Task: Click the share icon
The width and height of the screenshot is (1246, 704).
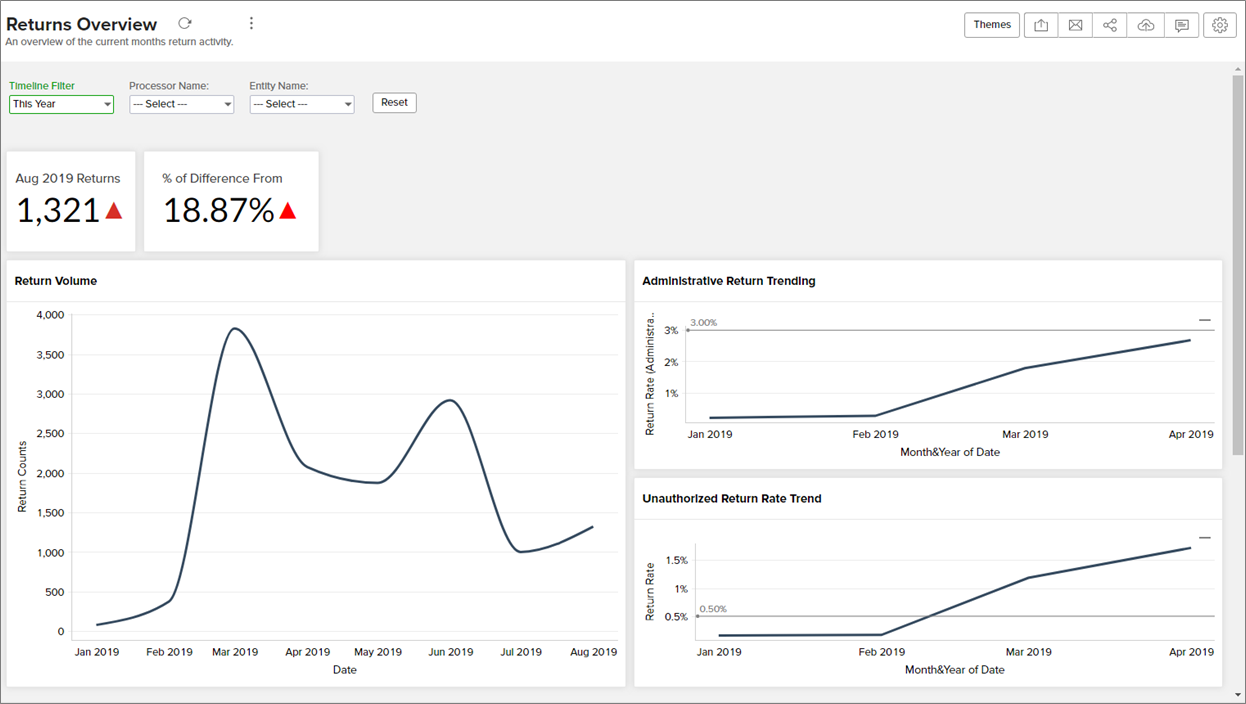Action: [1110, 25]
